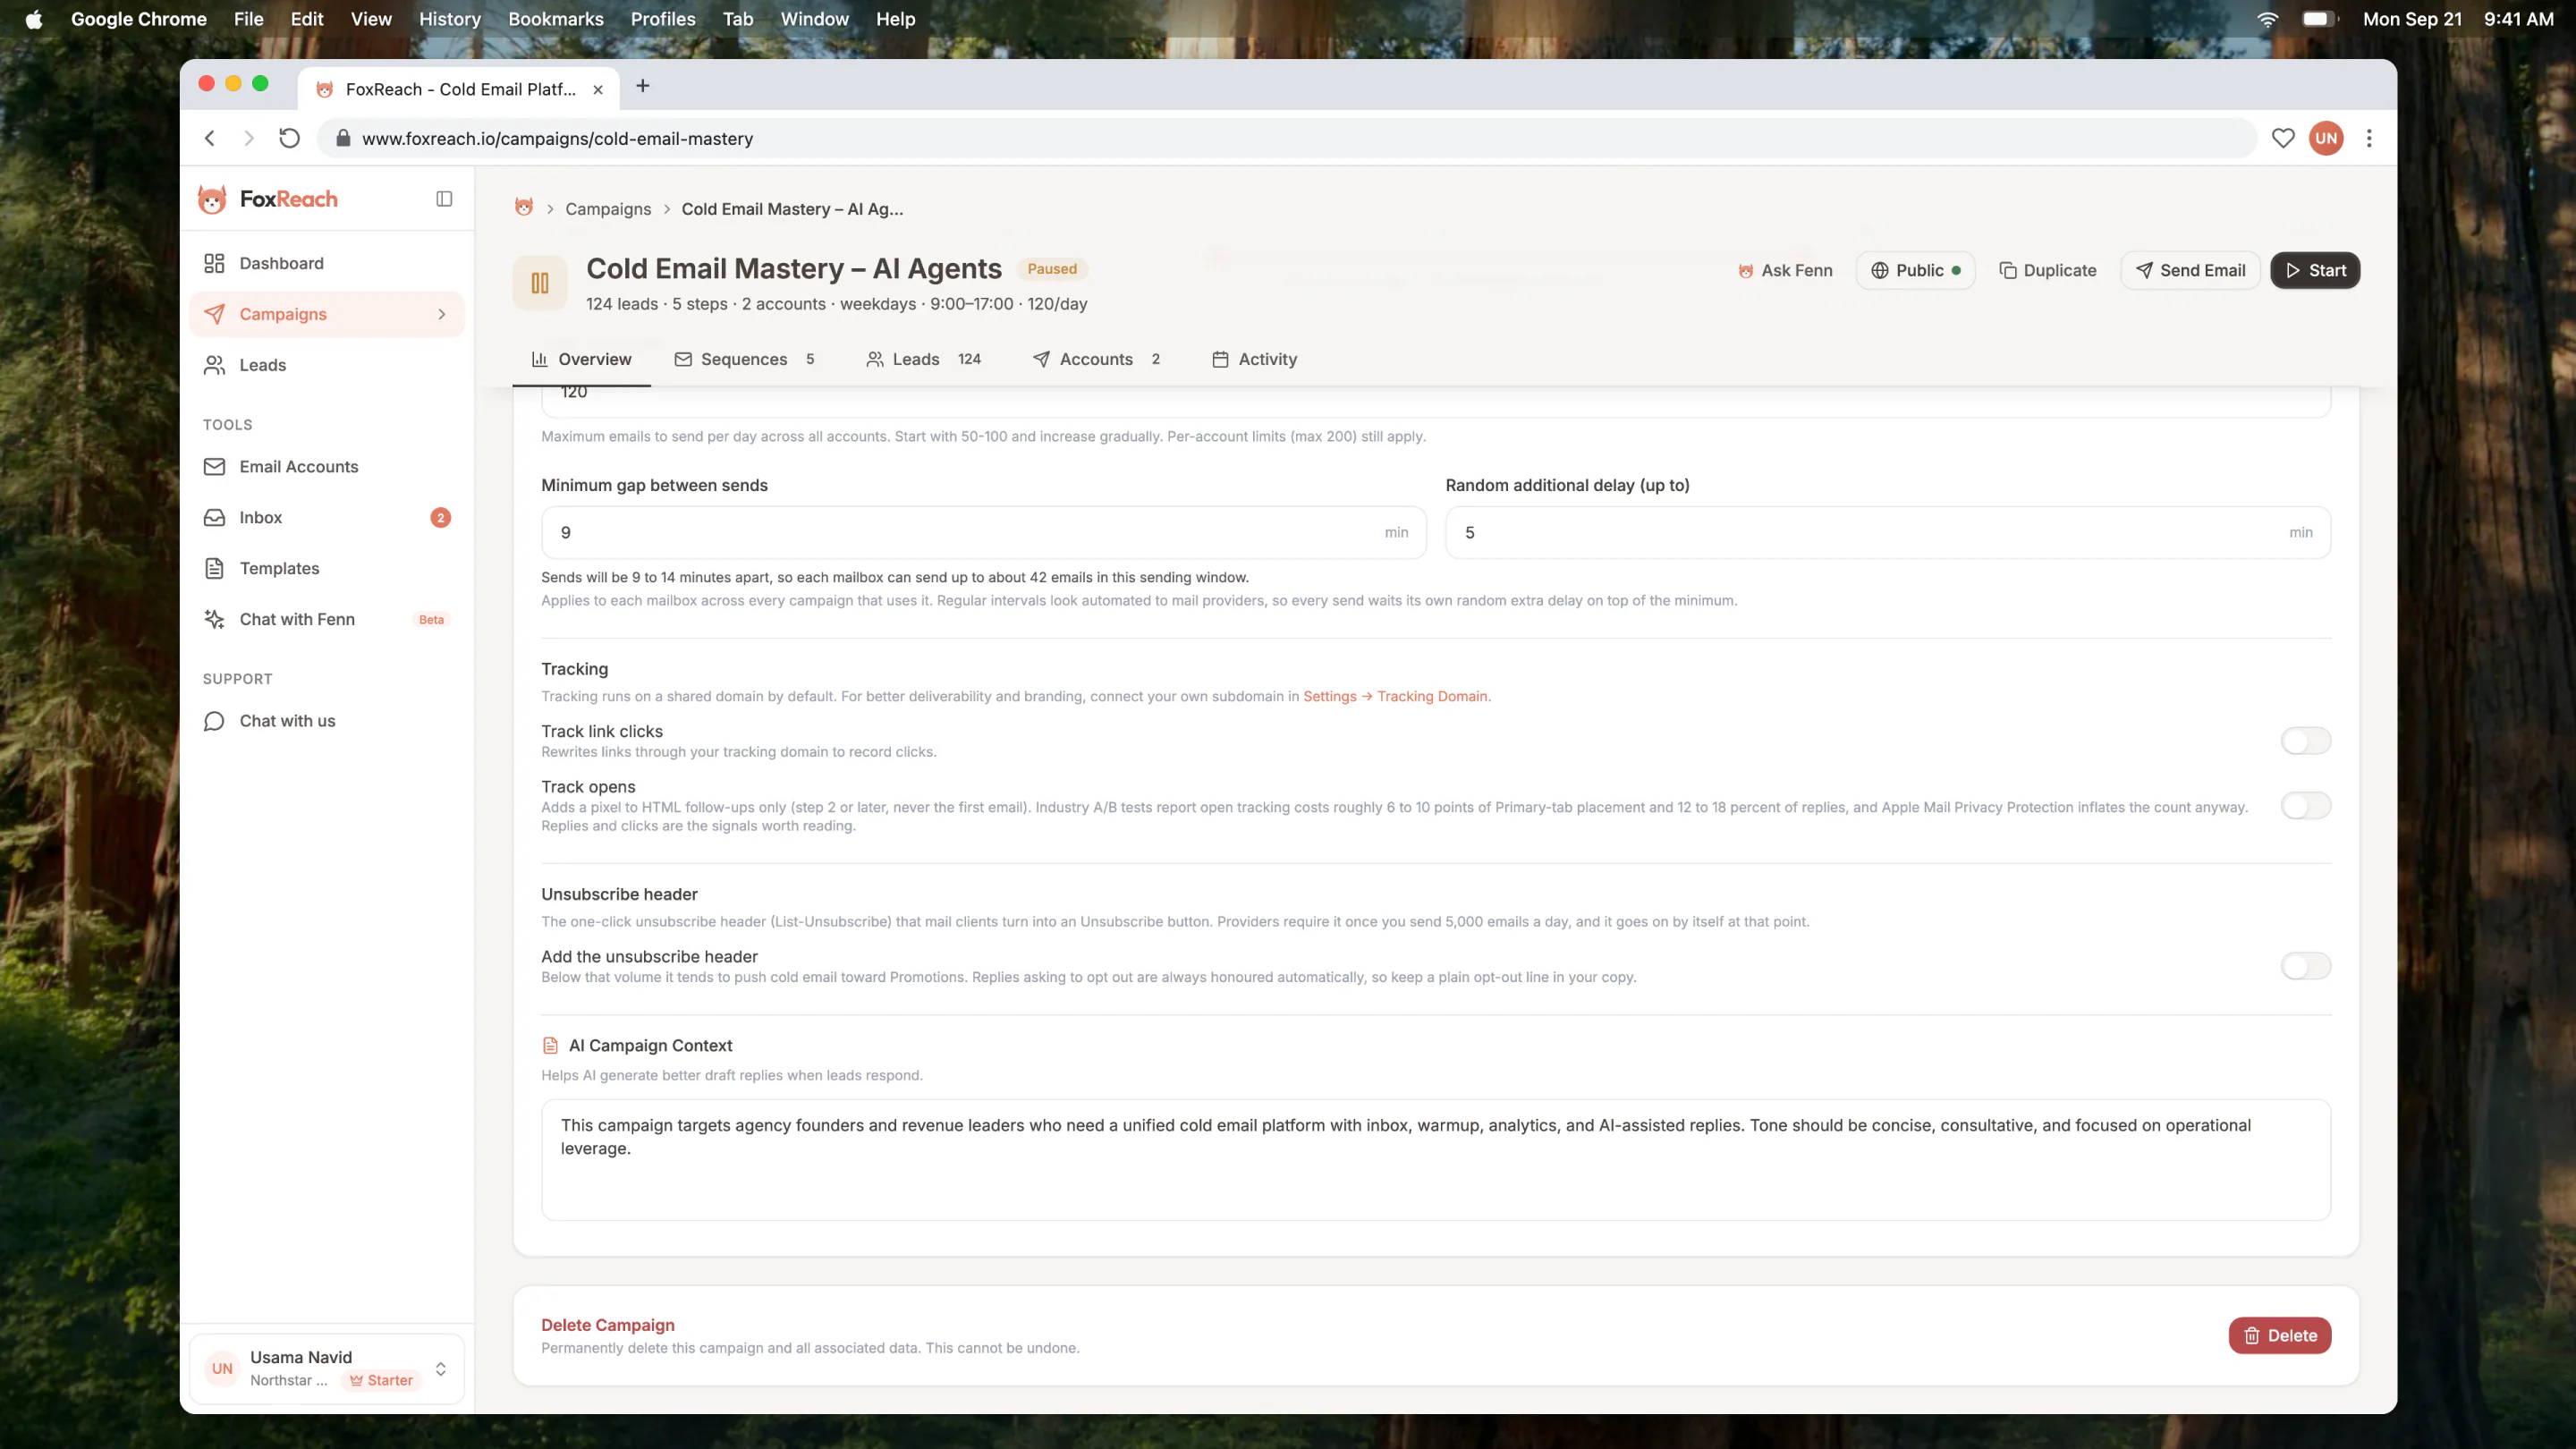Ask Fenn about this campaign
2576x1449 pixels.
[x=1785, y=270]
